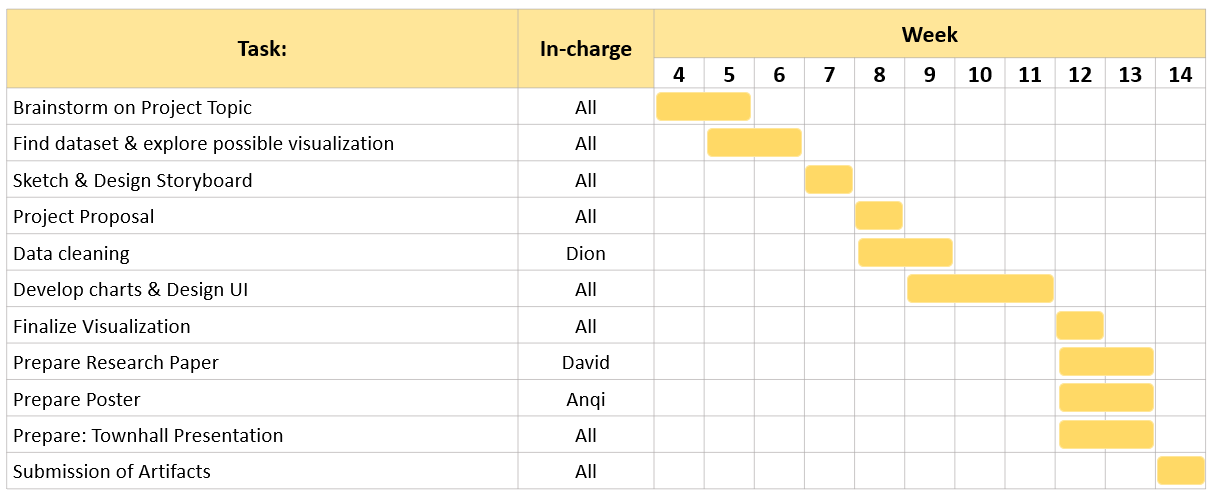Select the Prepare Poster bar
The width and height of the screenshot is (1210, 495).
coord(1106,398)
